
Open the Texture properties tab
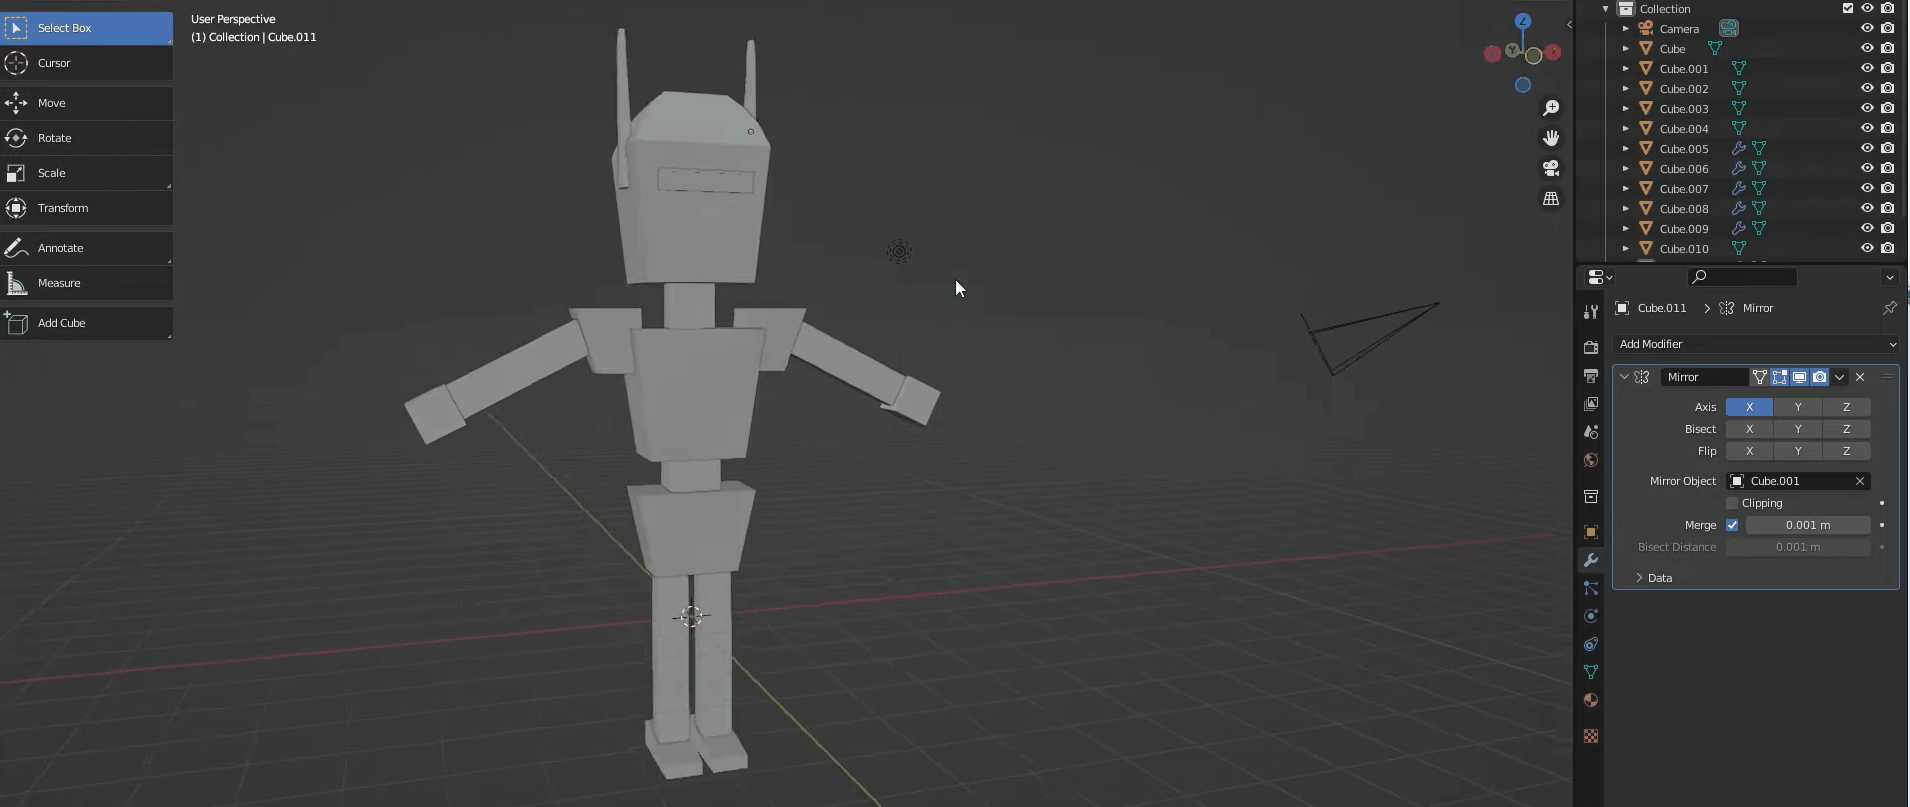coord(1591,736)
